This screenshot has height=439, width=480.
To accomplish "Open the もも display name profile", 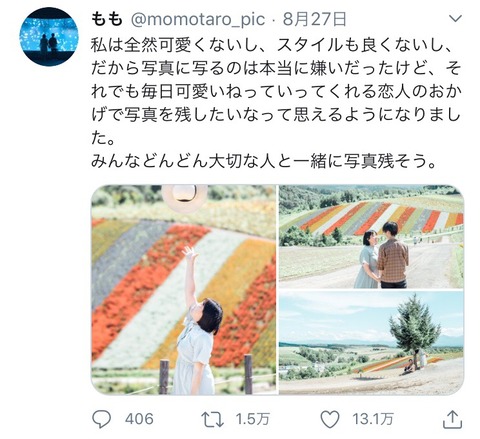I will click(107, 19).
